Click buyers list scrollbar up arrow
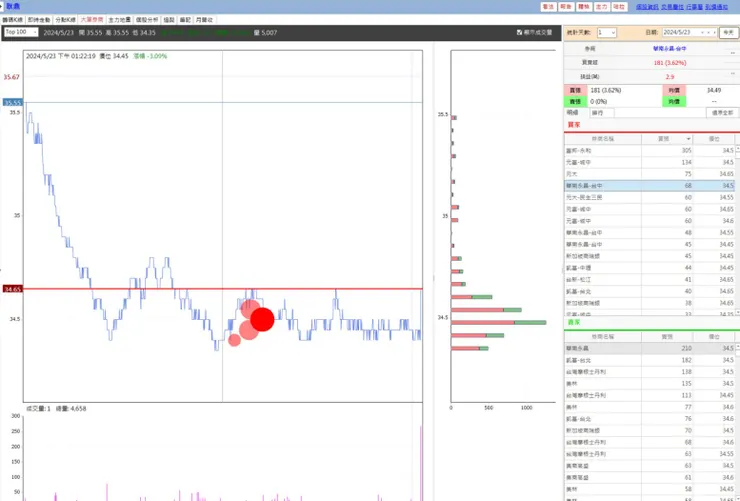The width and height of the screenshot is (740, 501). [738, 148]
